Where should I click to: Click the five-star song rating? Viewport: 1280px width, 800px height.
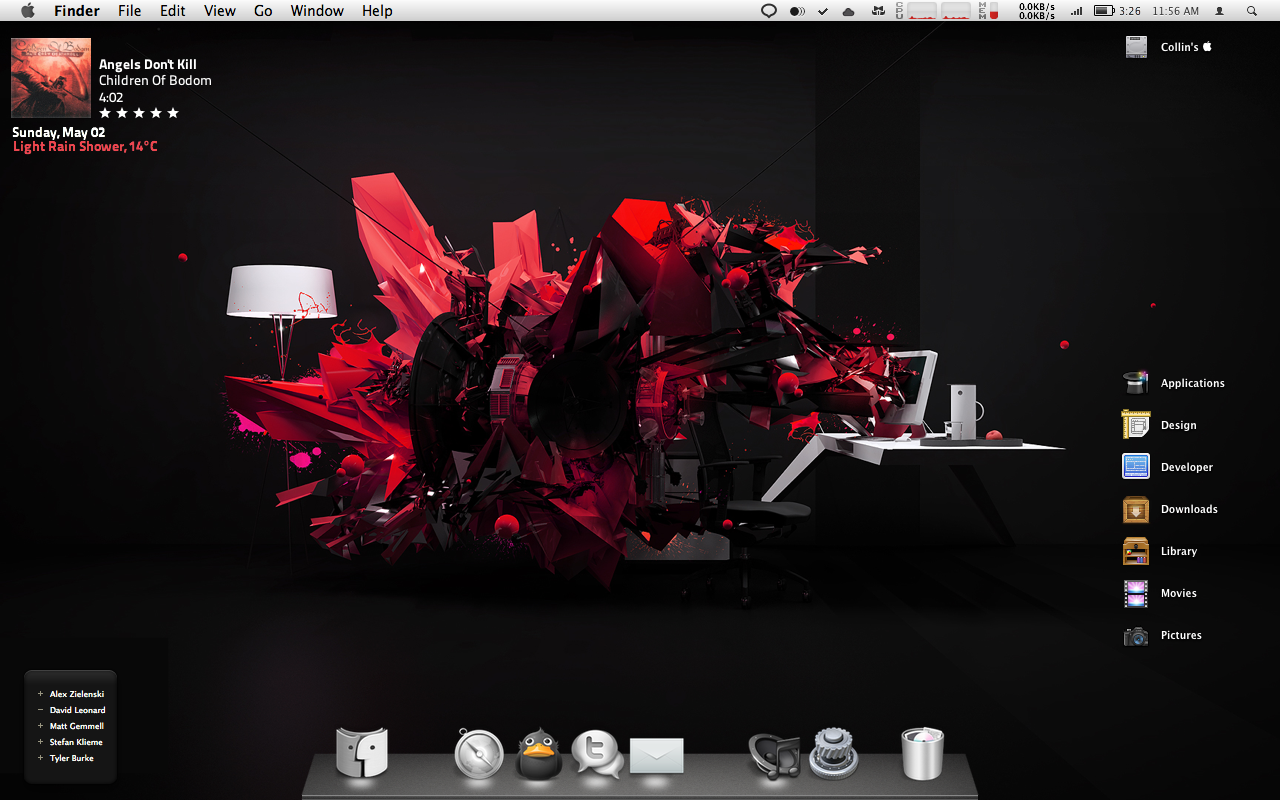click(x=139, y=113)
